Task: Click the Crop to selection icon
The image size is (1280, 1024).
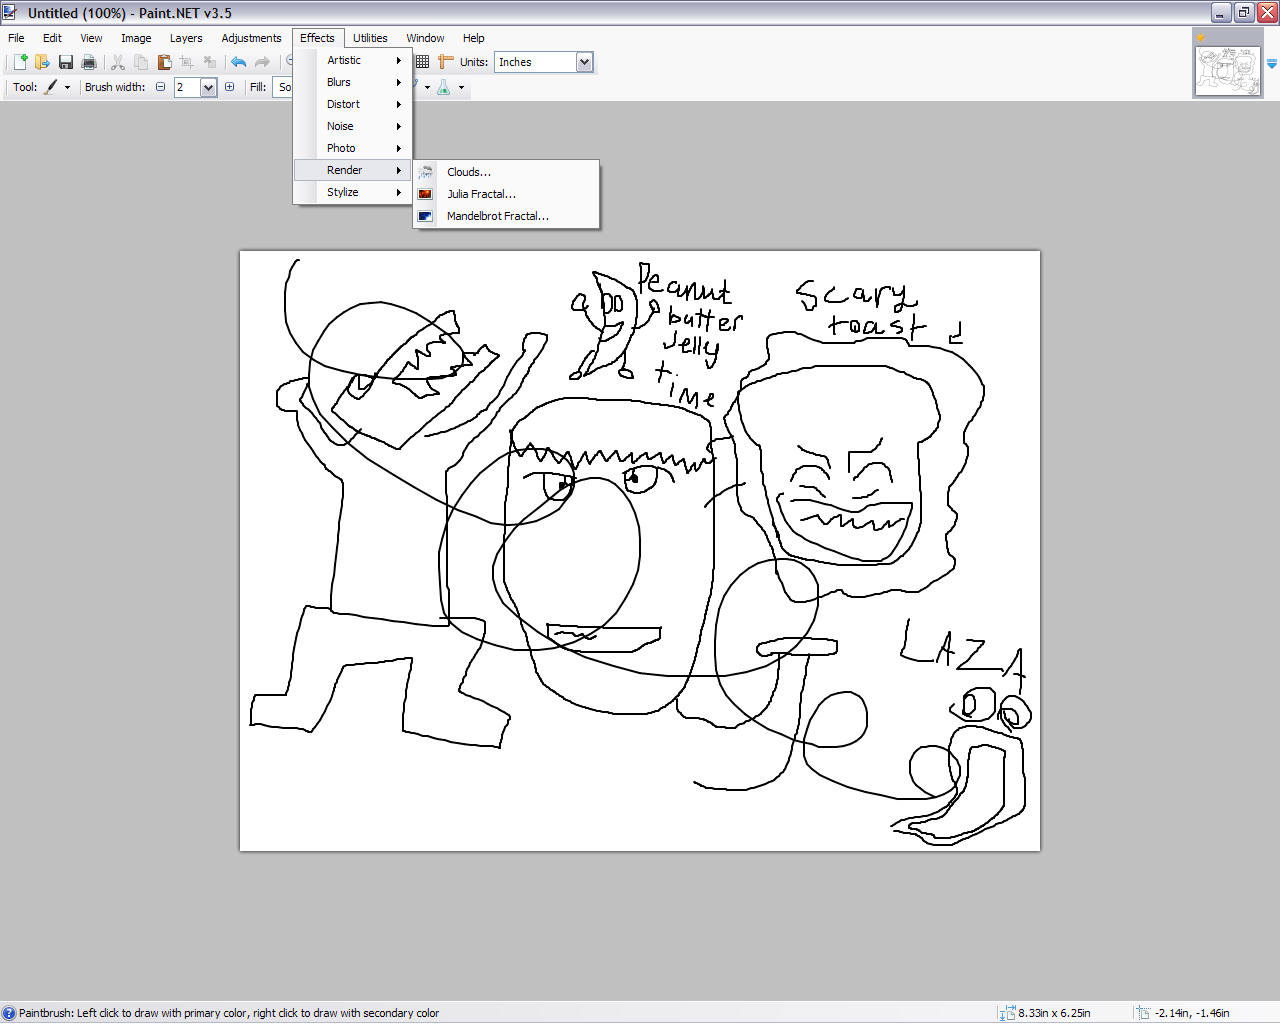Action: [x=187, y=62]
